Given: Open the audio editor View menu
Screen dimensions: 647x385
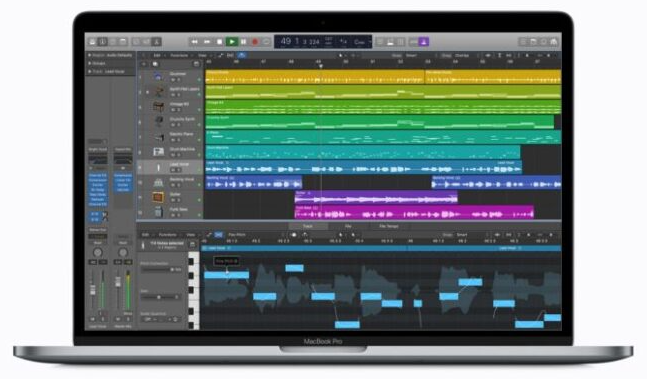Looking at the screenshot, I should click(191, 235).
